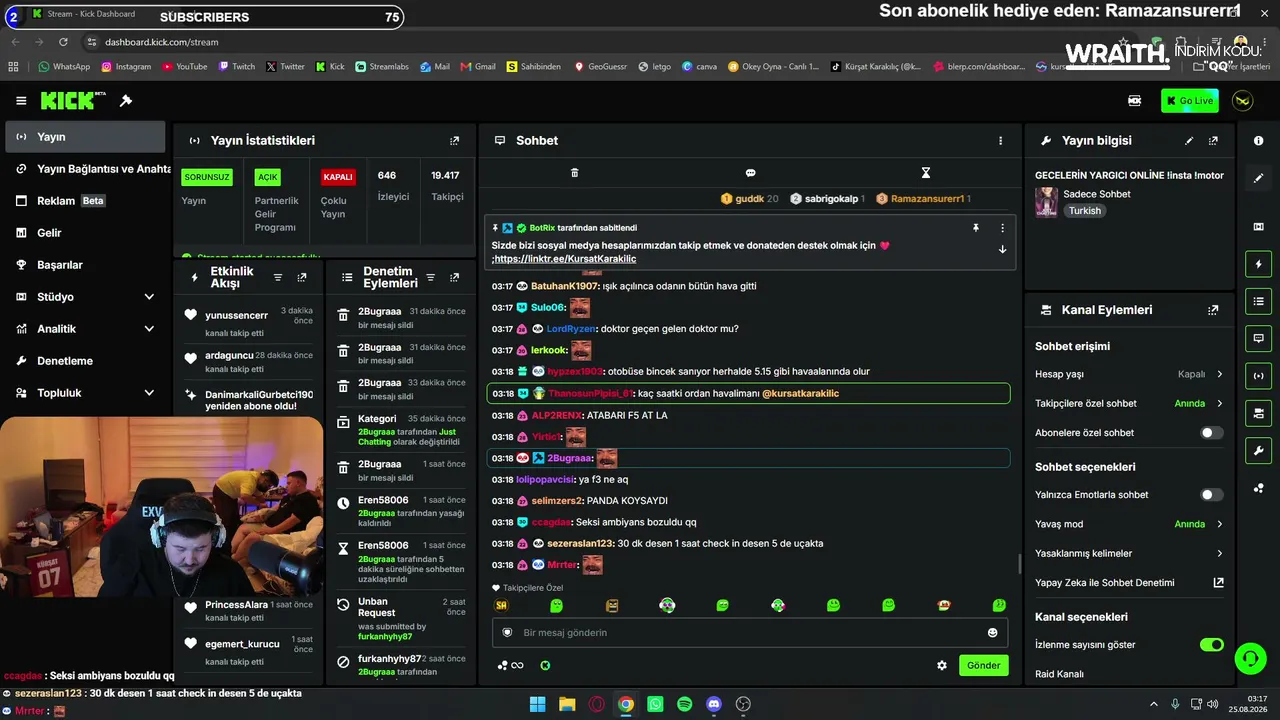Screen dimensions: 1280x720
Task: Open the green support headset button
Action: pos(1250,659)
